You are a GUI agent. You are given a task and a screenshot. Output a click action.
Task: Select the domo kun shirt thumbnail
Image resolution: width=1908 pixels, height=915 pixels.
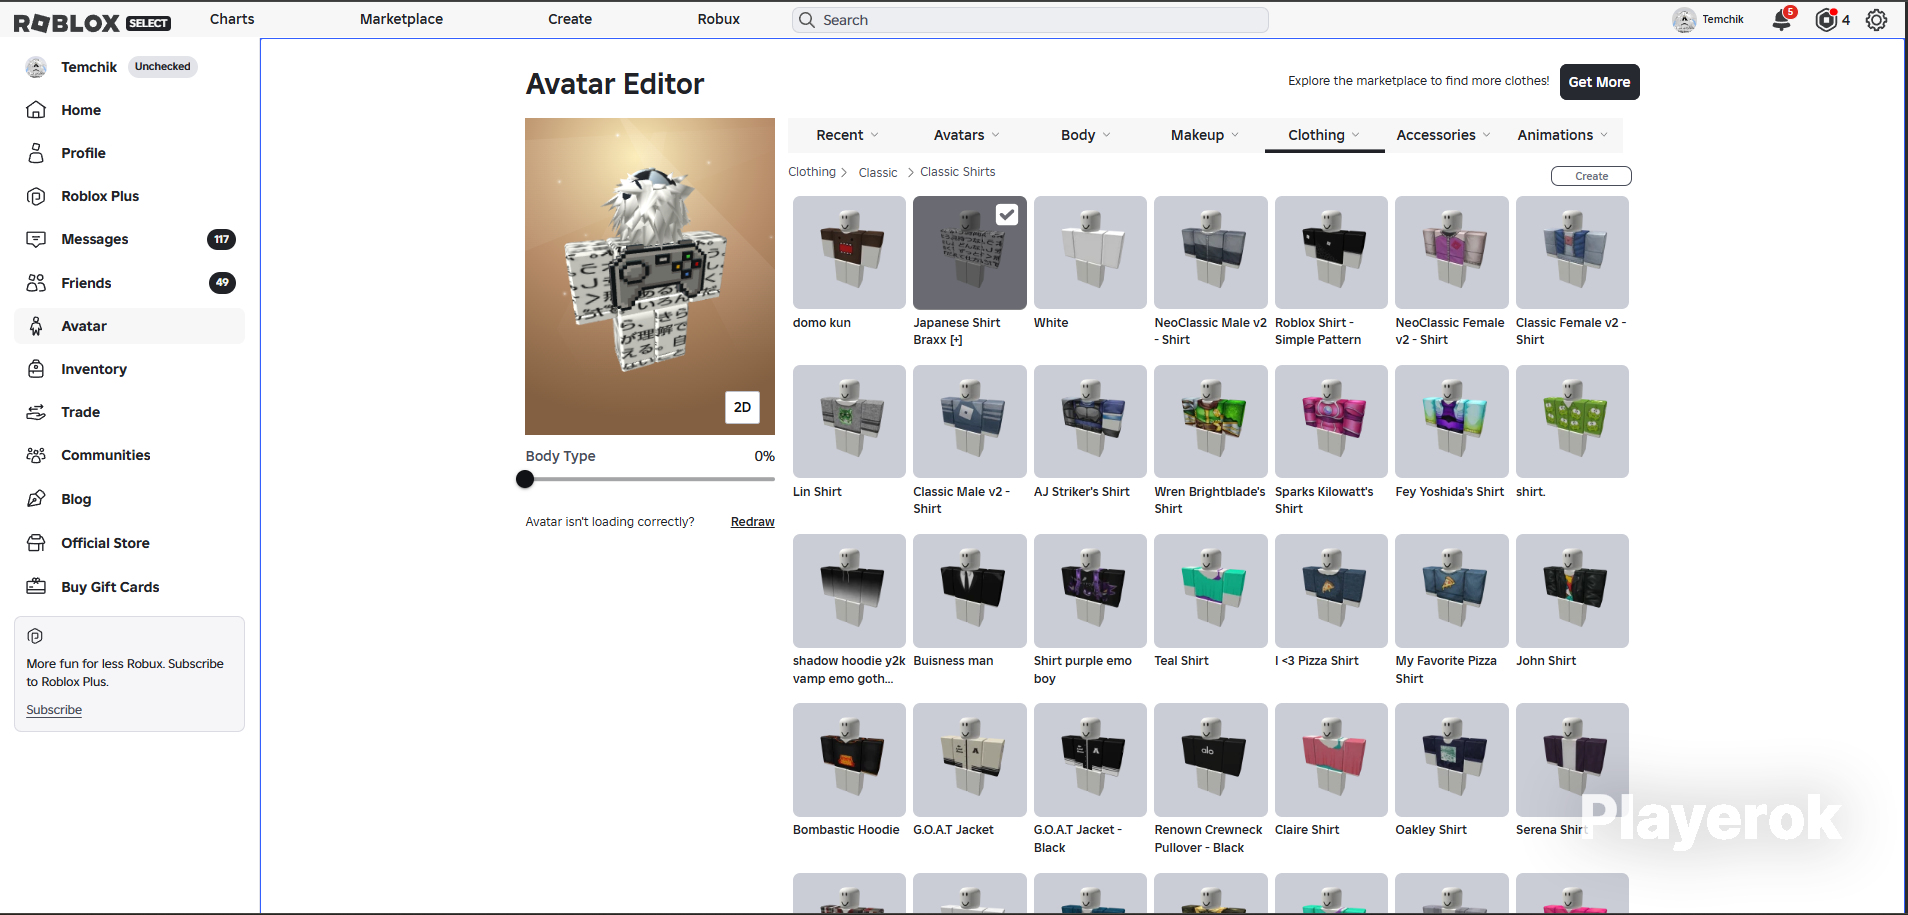[x=849, y=252]
